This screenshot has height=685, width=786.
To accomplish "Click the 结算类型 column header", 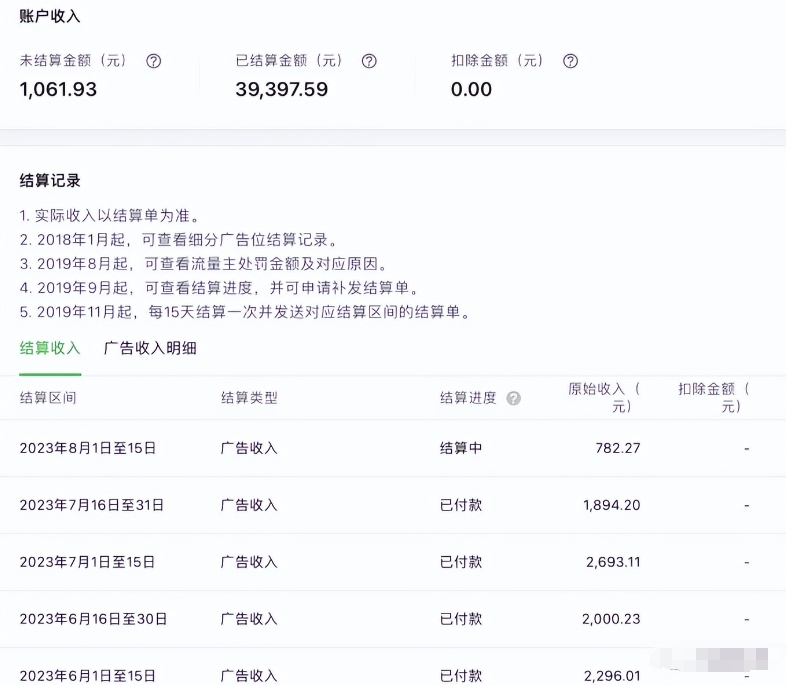I will click(x=249, y=398).
